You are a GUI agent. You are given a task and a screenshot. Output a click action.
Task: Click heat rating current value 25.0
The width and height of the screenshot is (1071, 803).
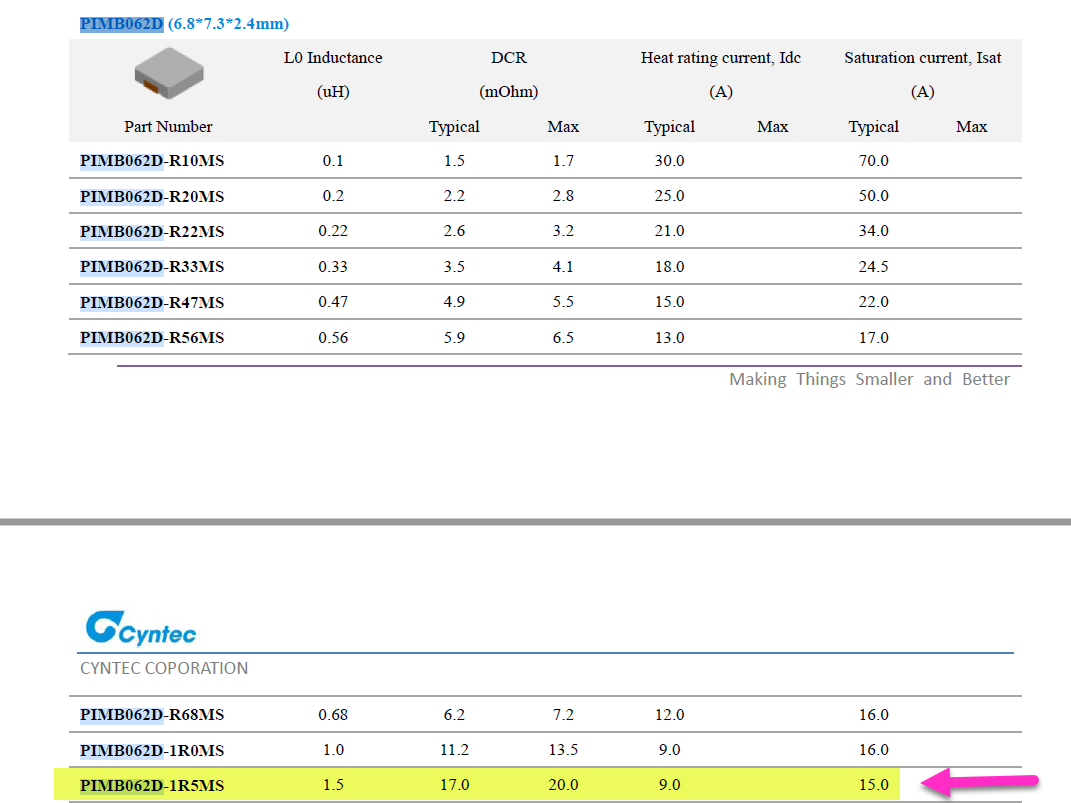669,196
